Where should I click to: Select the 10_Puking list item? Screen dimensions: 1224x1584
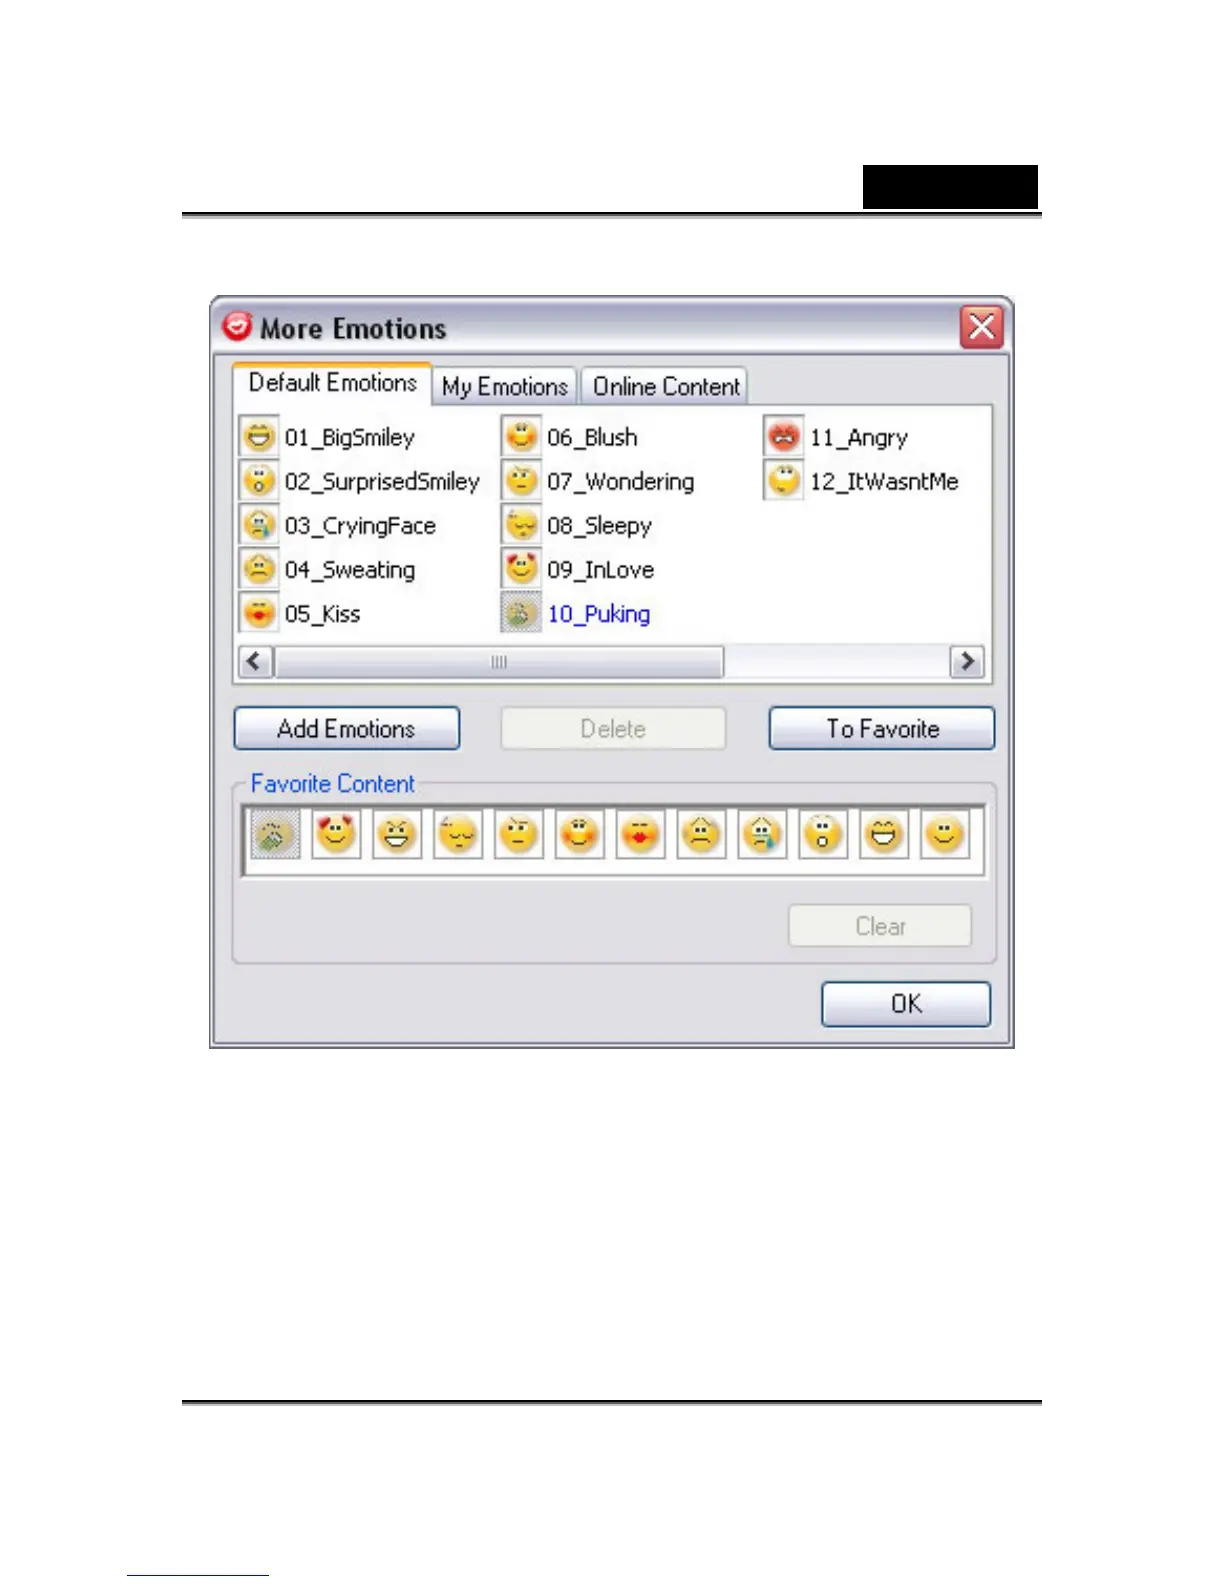576,613
